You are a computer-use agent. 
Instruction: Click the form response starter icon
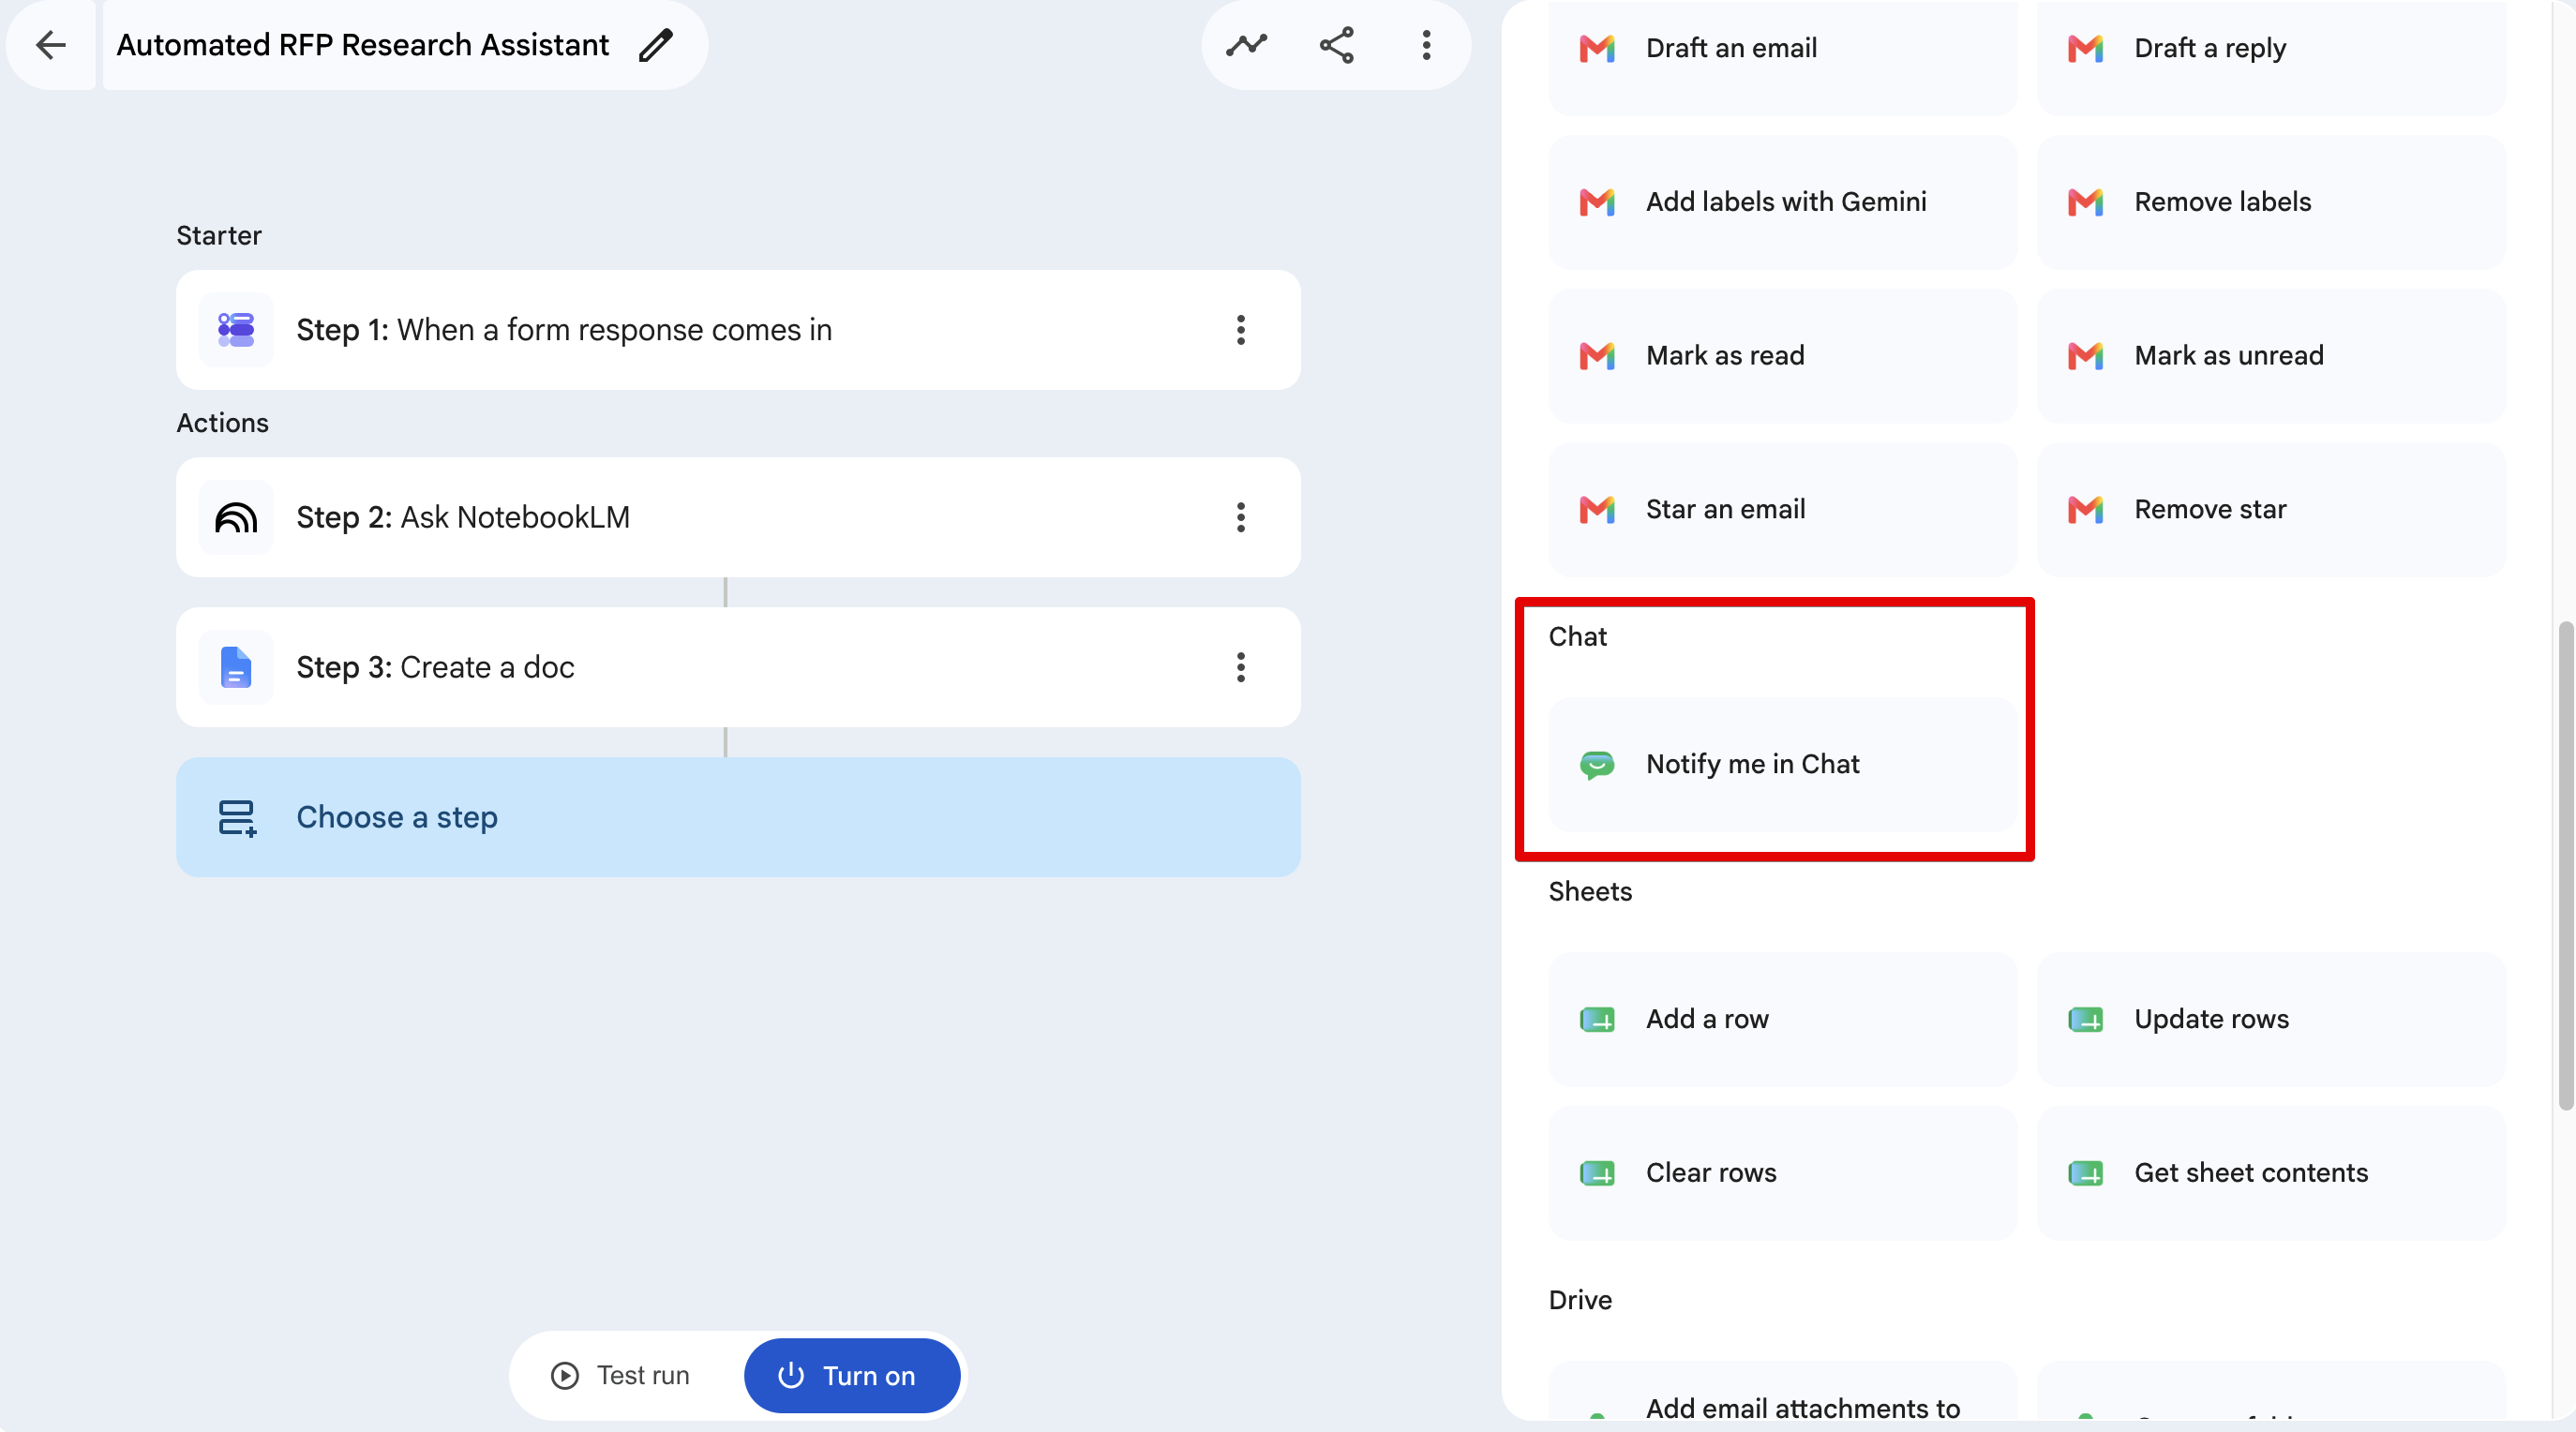coord(236,330)
